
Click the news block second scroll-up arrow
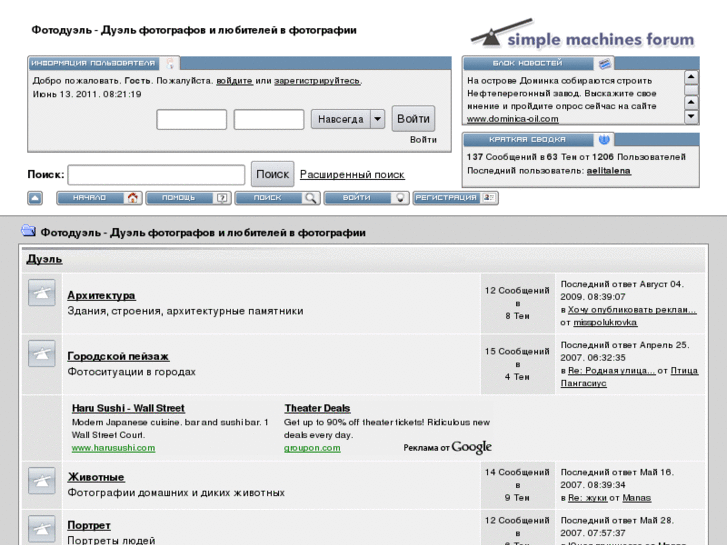click(691, 102)
